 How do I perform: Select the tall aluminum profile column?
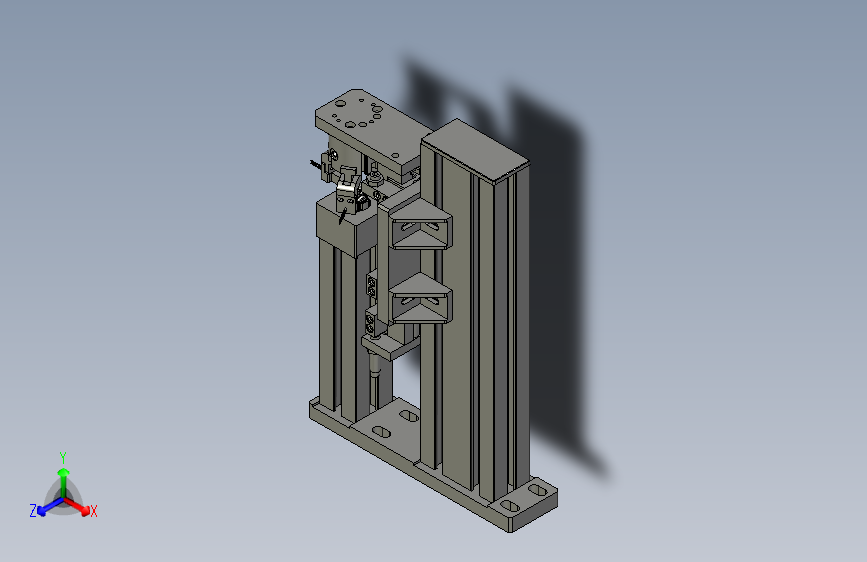click(476, 310)
